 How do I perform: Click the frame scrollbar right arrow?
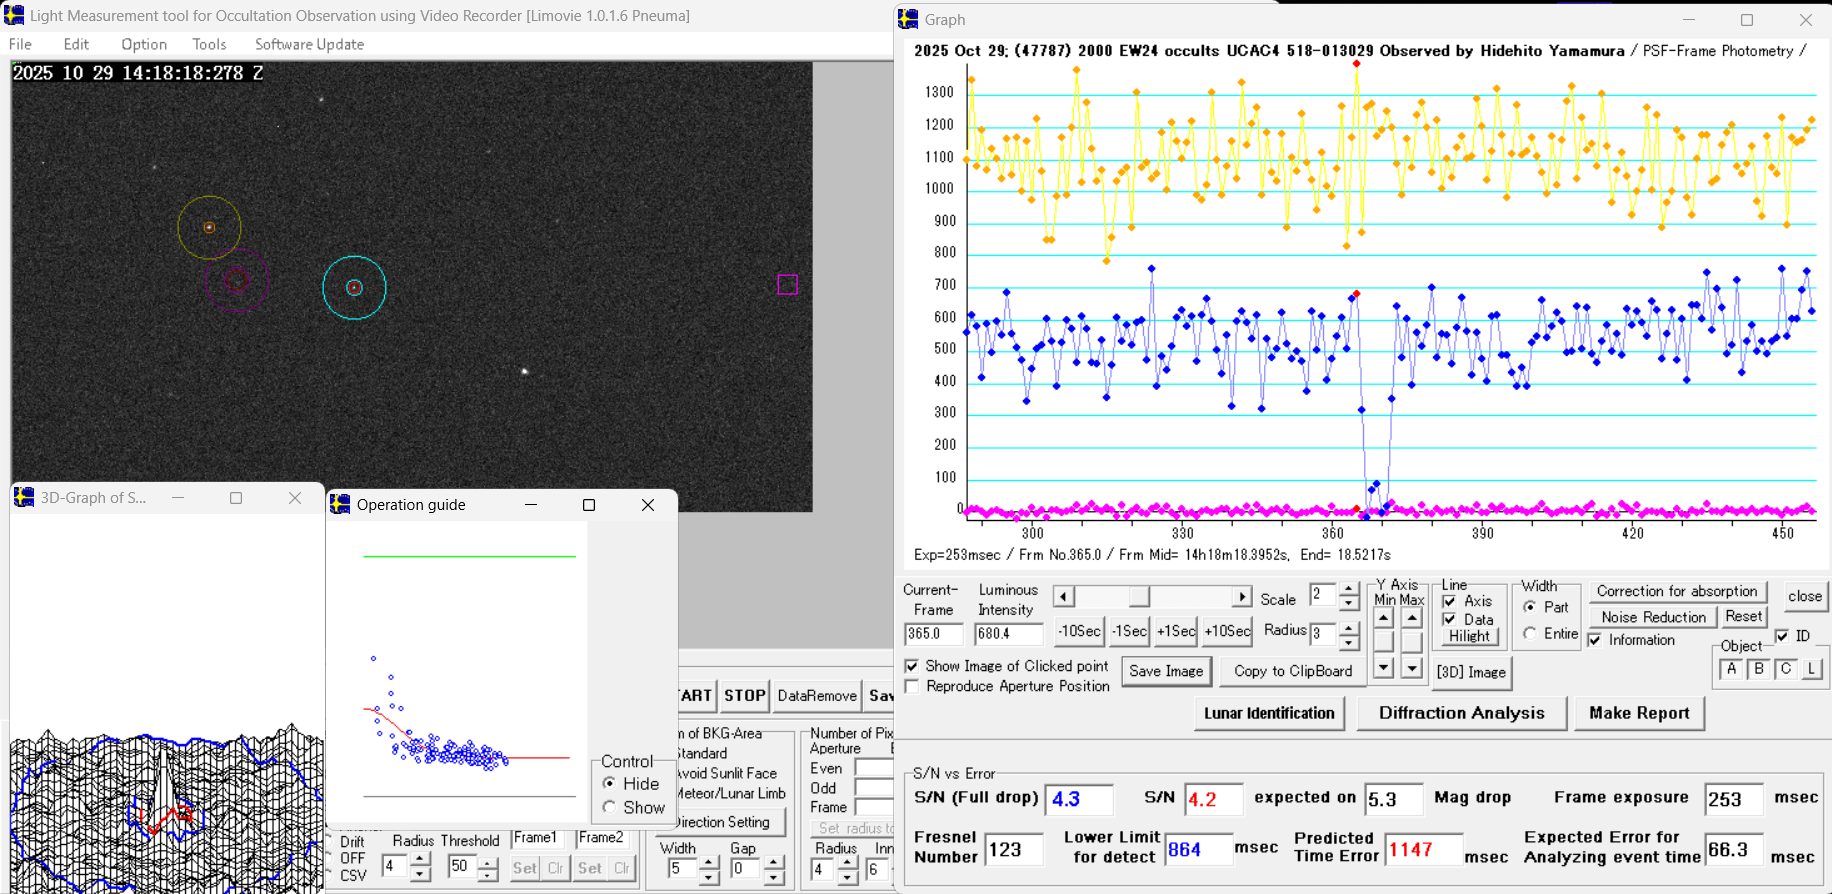pyautogui.click(x=1241, y=597)
